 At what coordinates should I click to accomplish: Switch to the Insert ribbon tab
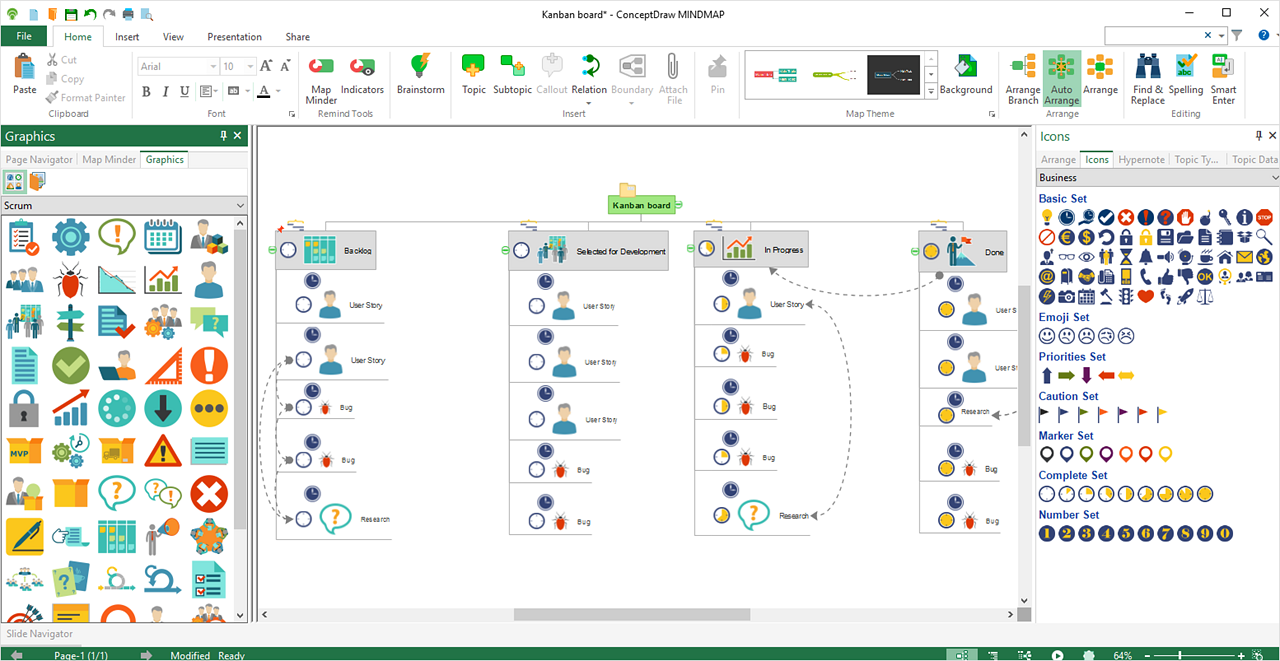click(127, 37)
